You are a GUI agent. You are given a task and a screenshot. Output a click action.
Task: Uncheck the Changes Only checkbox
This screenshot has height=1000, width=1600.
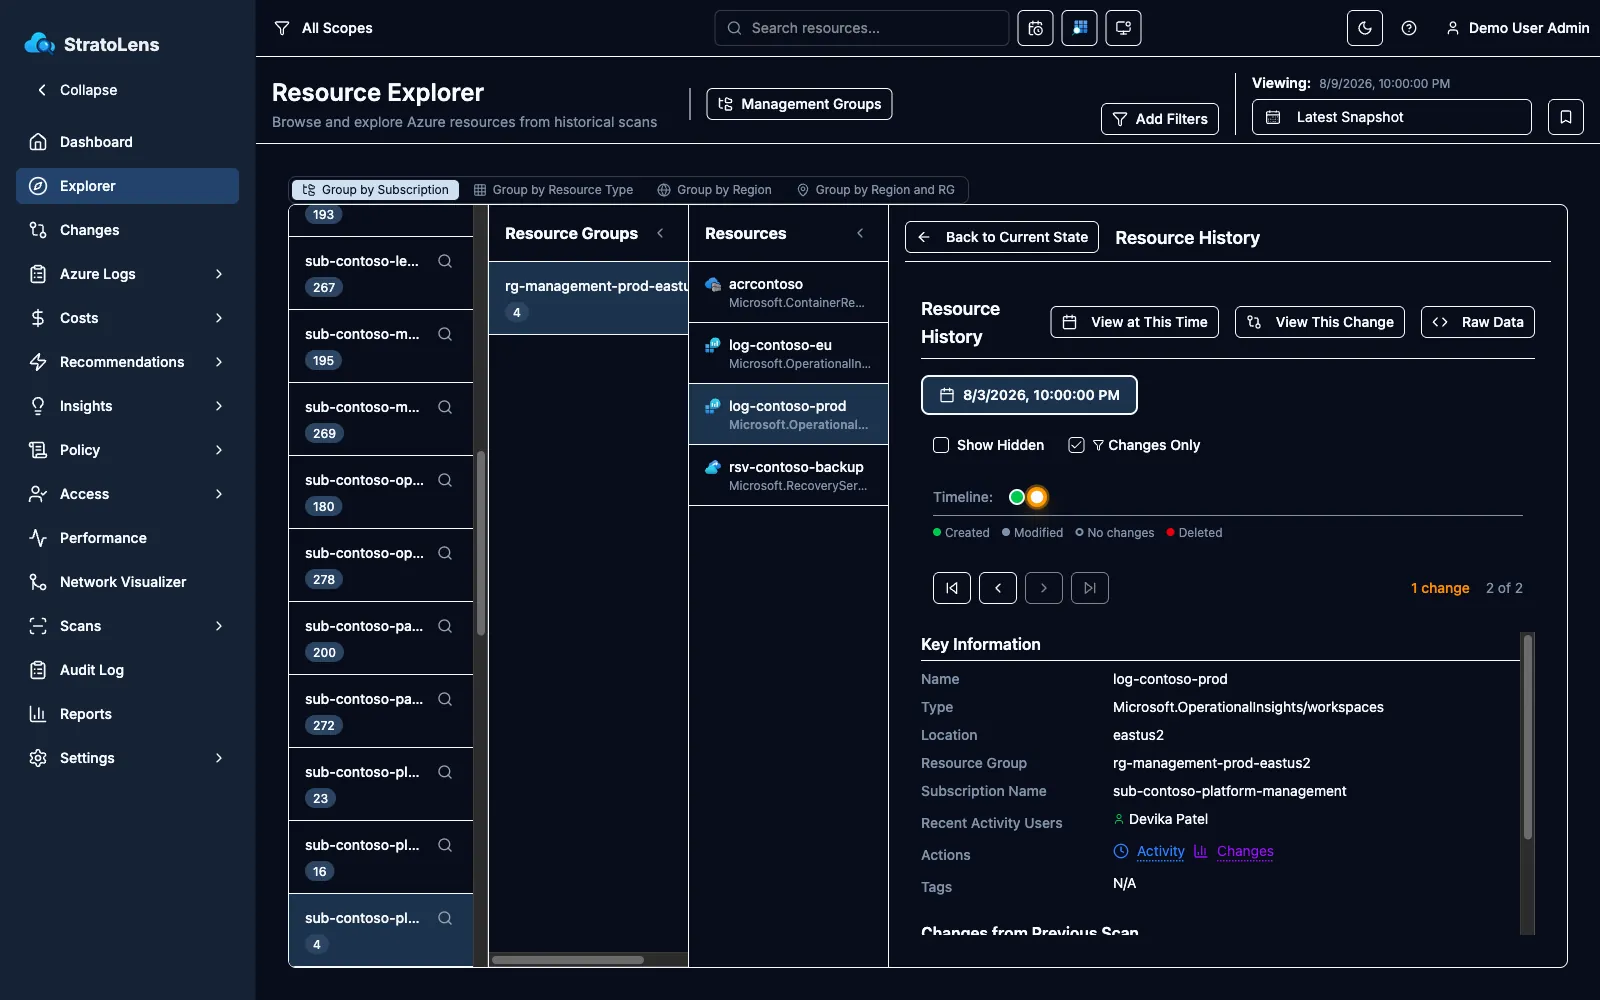coord(1076,445)
